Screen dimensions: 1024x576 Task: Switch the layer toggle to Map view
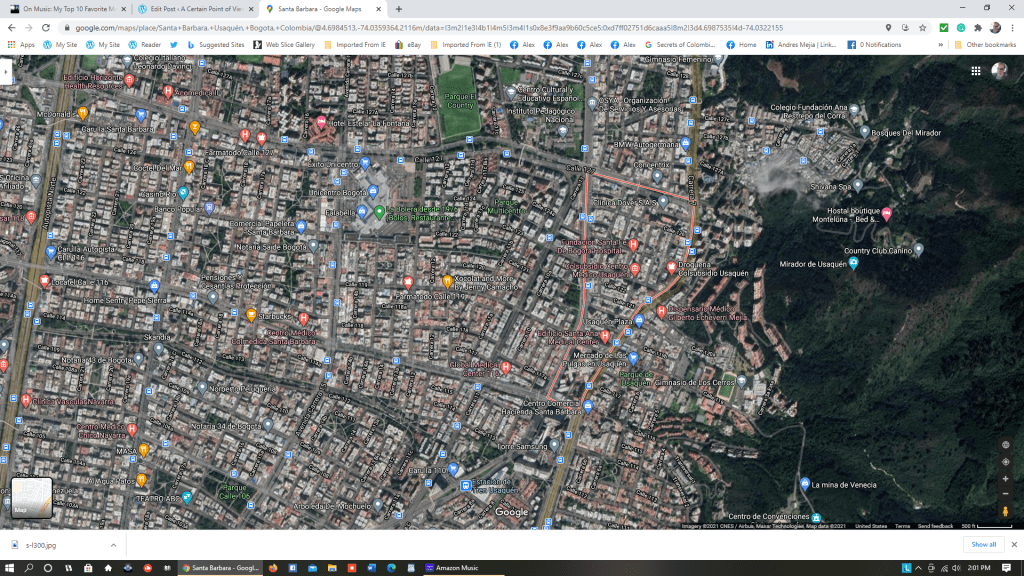32,498
